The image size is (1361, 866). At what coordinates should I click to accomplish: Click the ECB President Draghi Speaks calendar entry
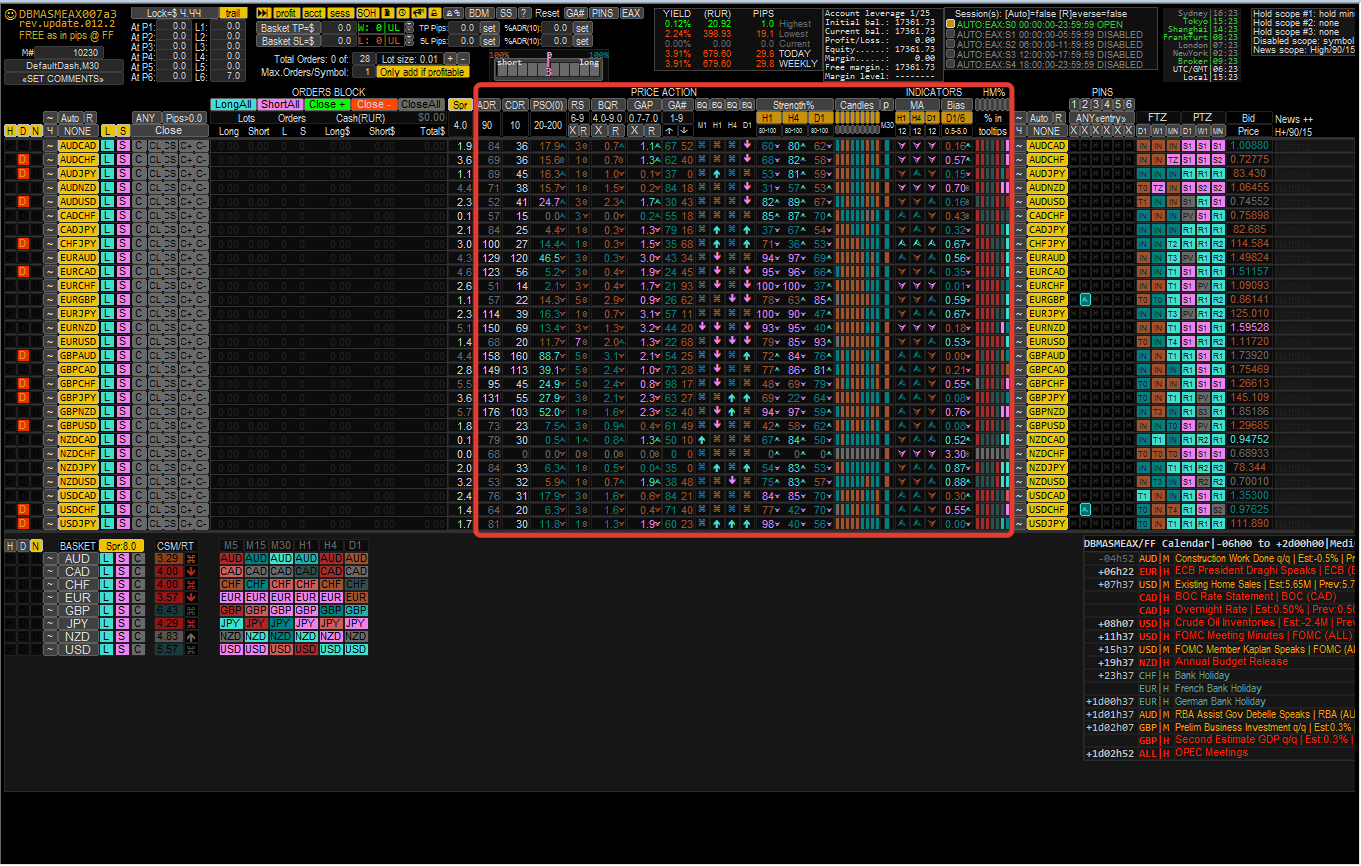click(x=1263, y=570)
